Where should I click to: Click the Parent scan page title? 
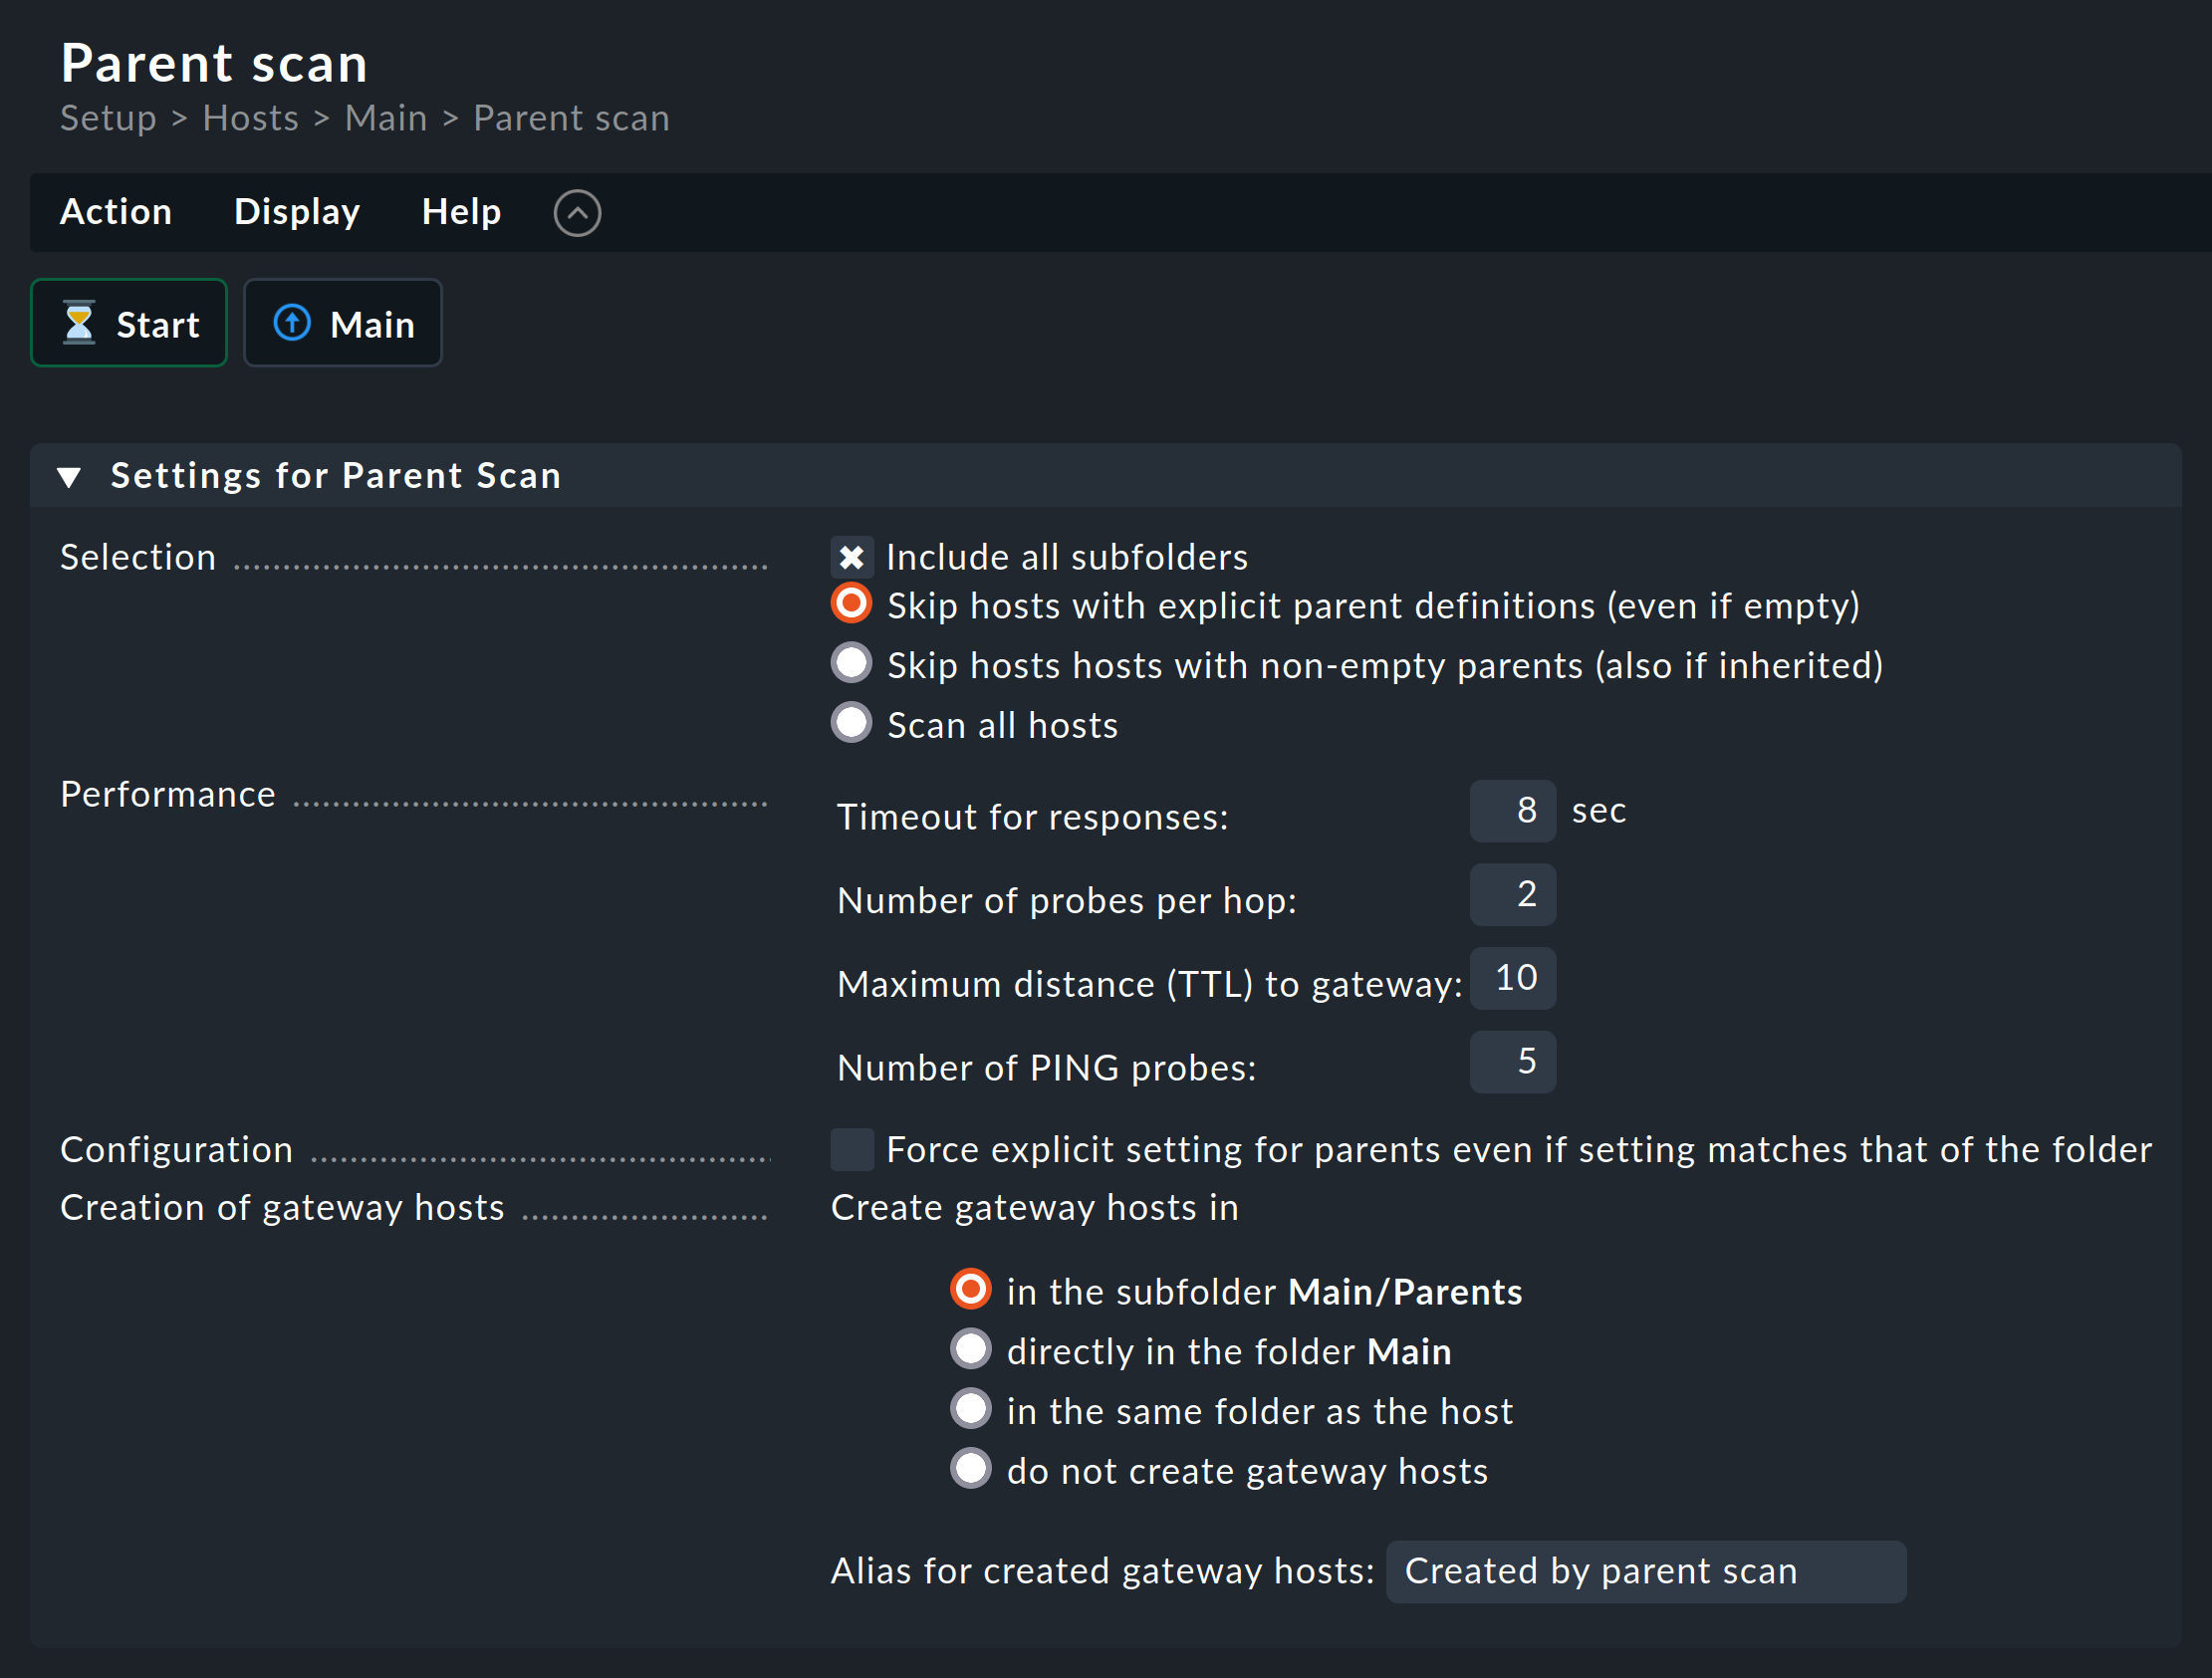coord(214,63)
